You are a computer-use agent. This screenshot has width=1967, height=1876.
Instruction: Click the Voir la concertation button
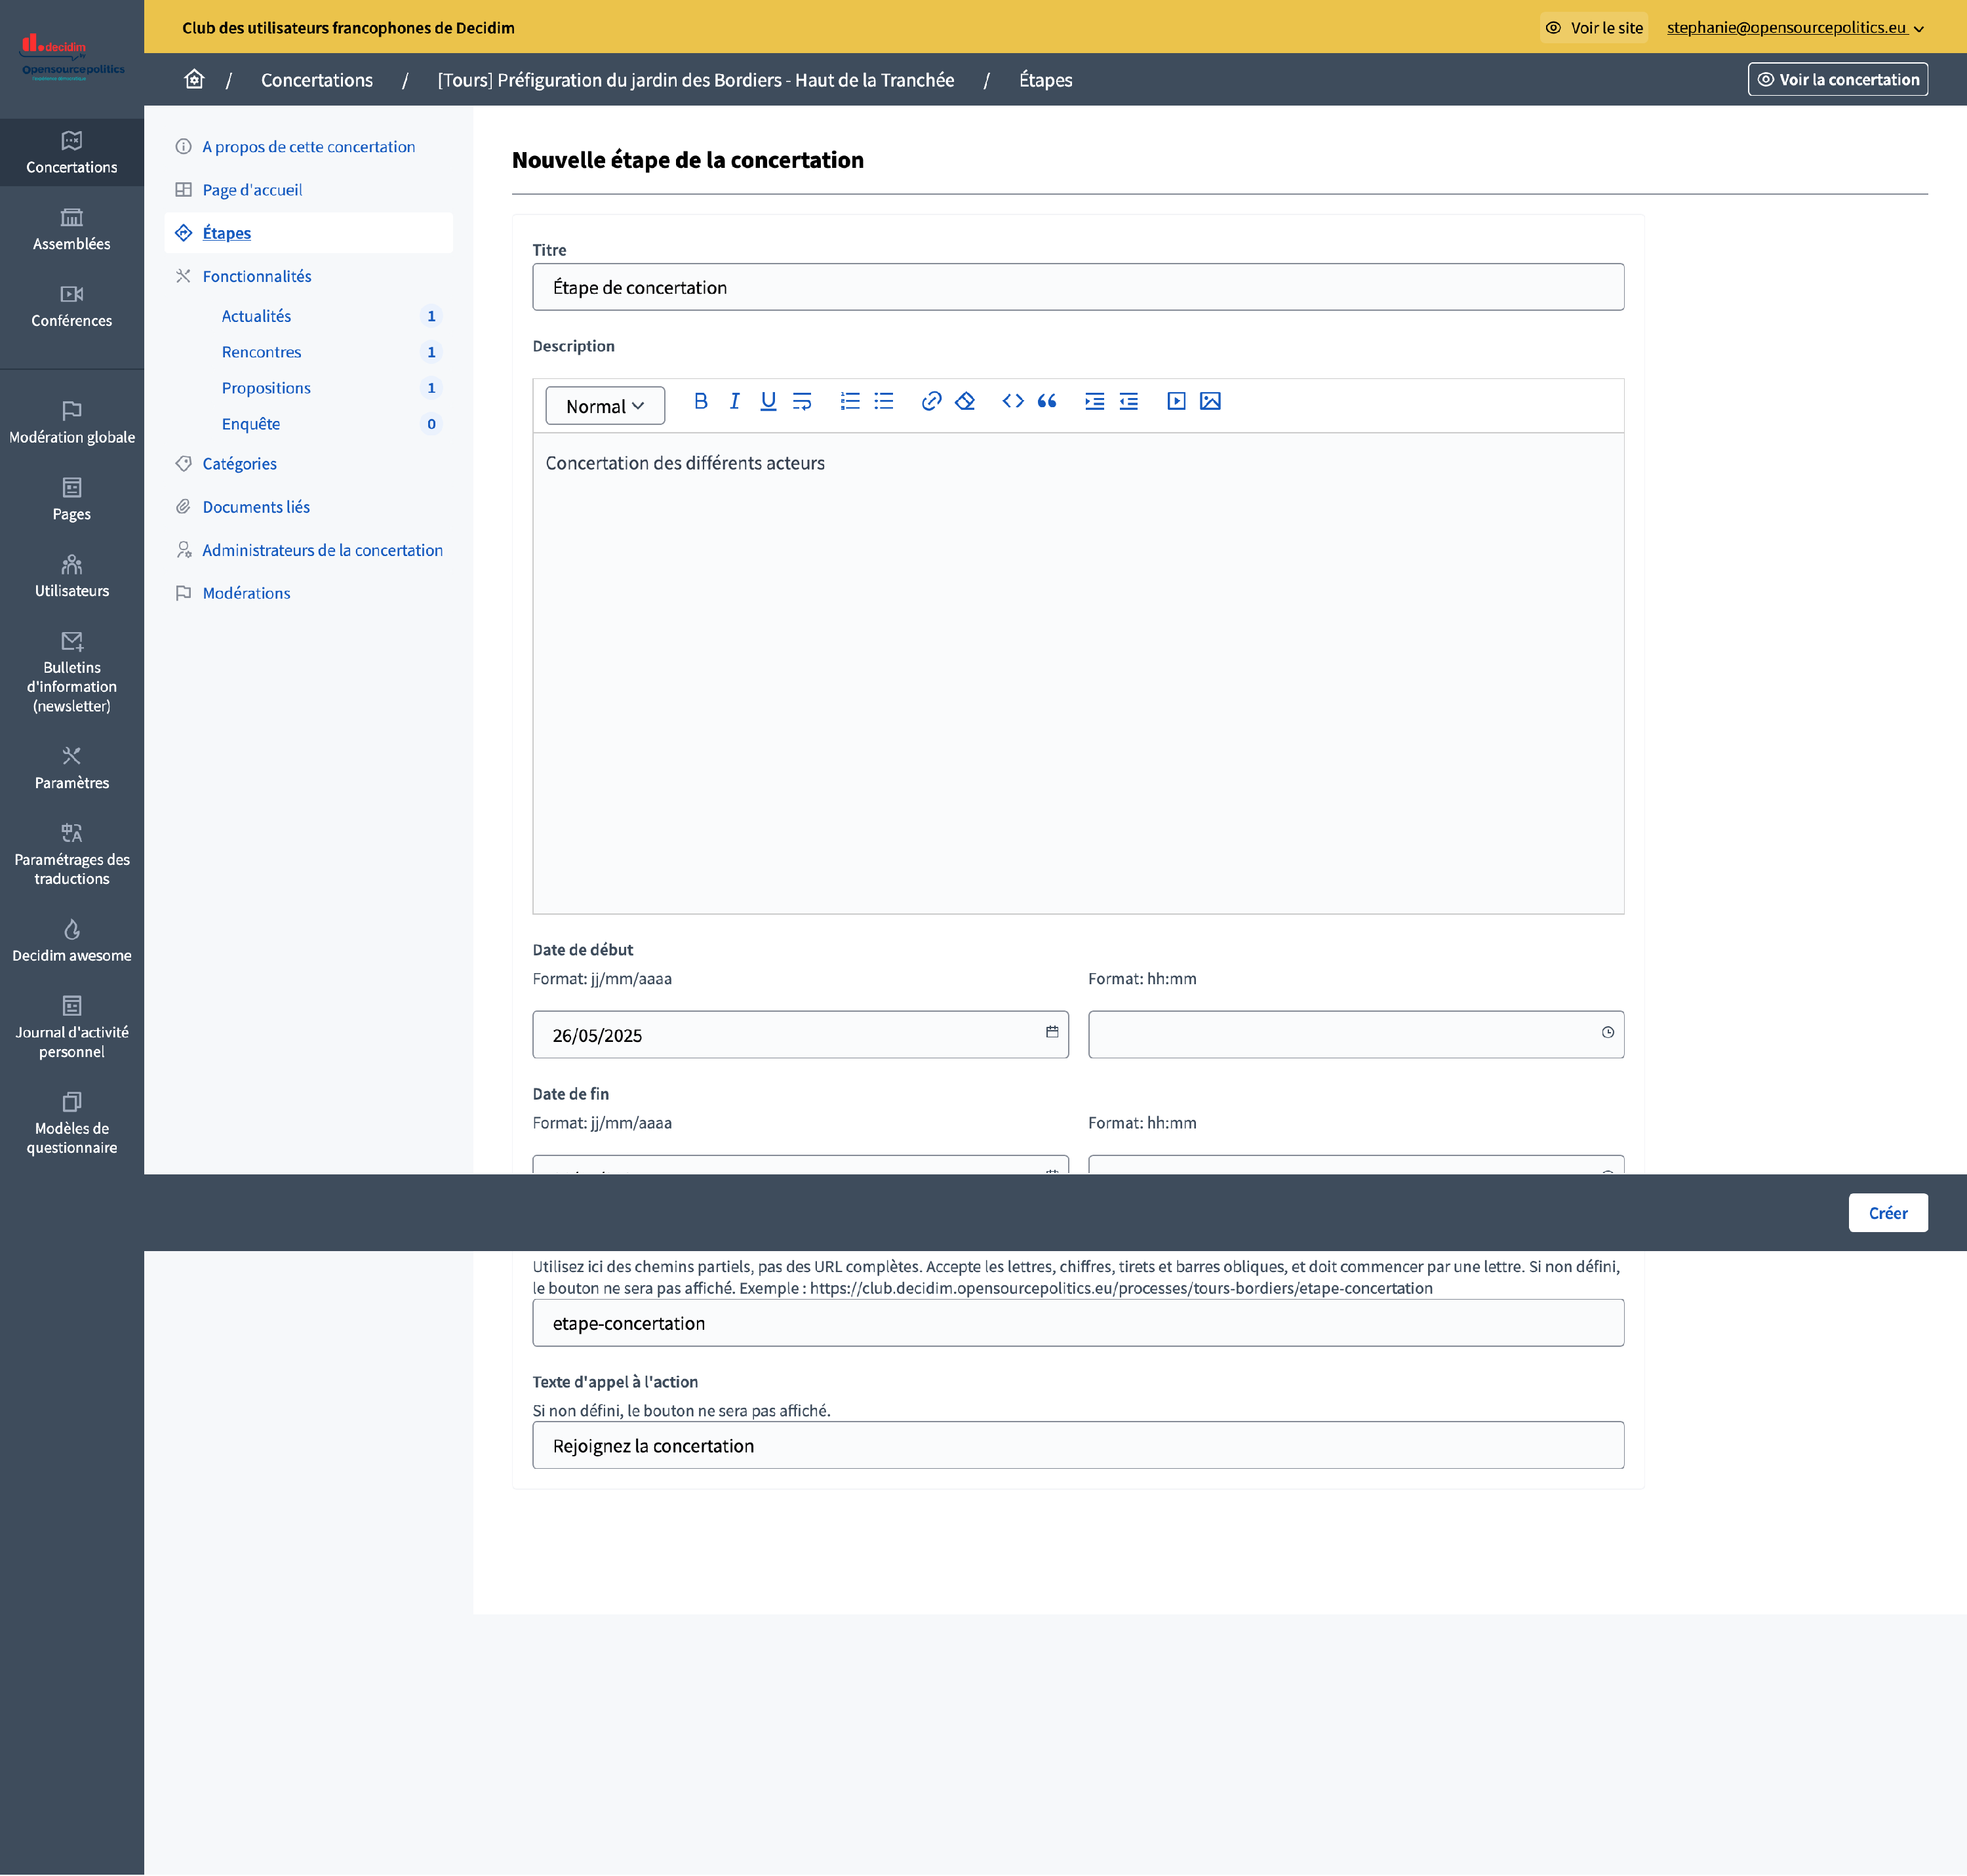click(1837, 79)
